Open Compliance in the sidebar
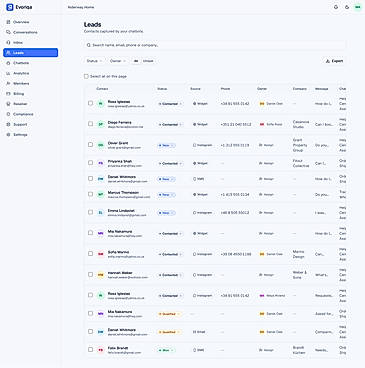Screen dimensions: 365x368 point(30,114)
